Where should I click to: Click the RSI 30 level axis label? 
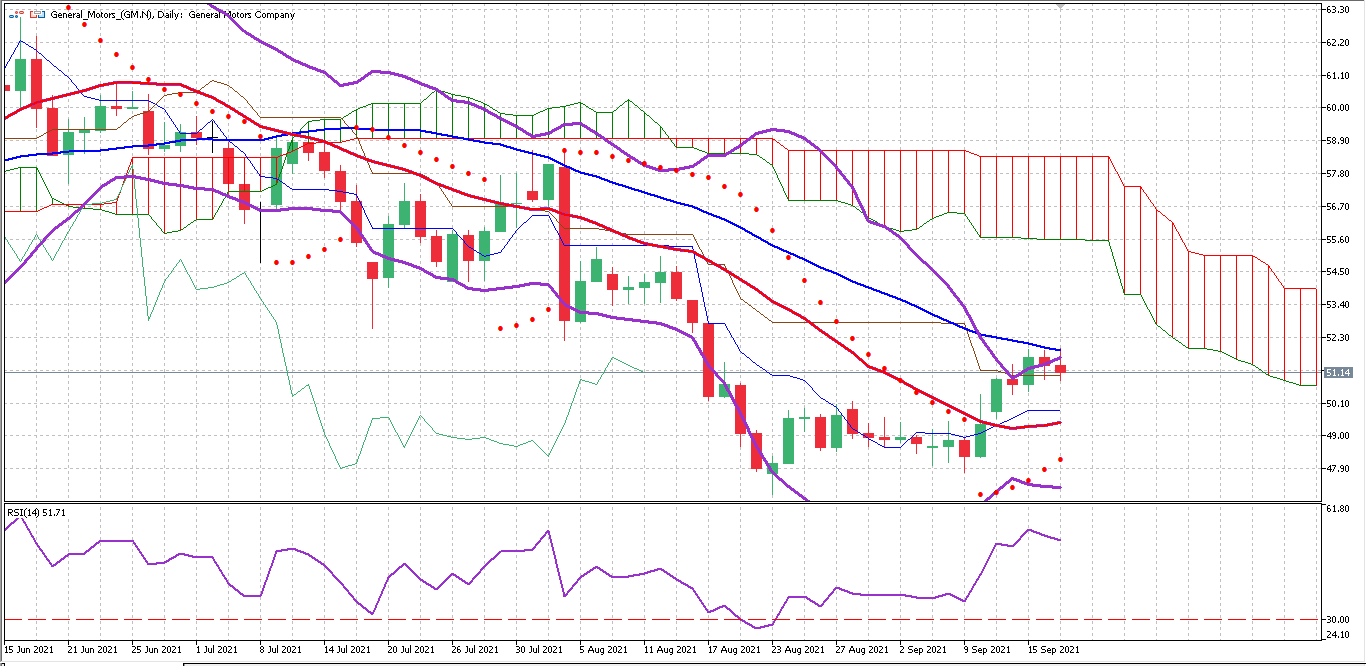click(1337, 619)
